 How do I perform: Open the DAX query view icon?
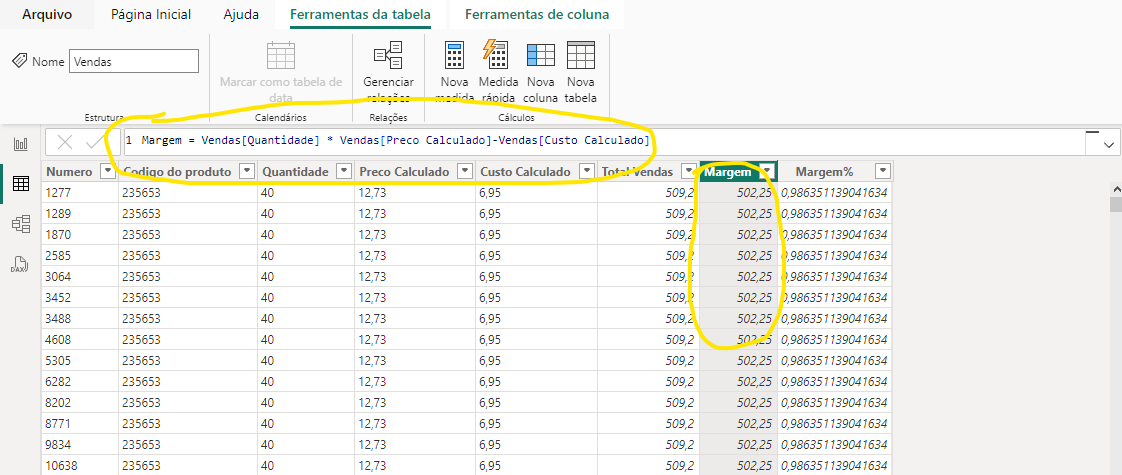coord(21,265)
